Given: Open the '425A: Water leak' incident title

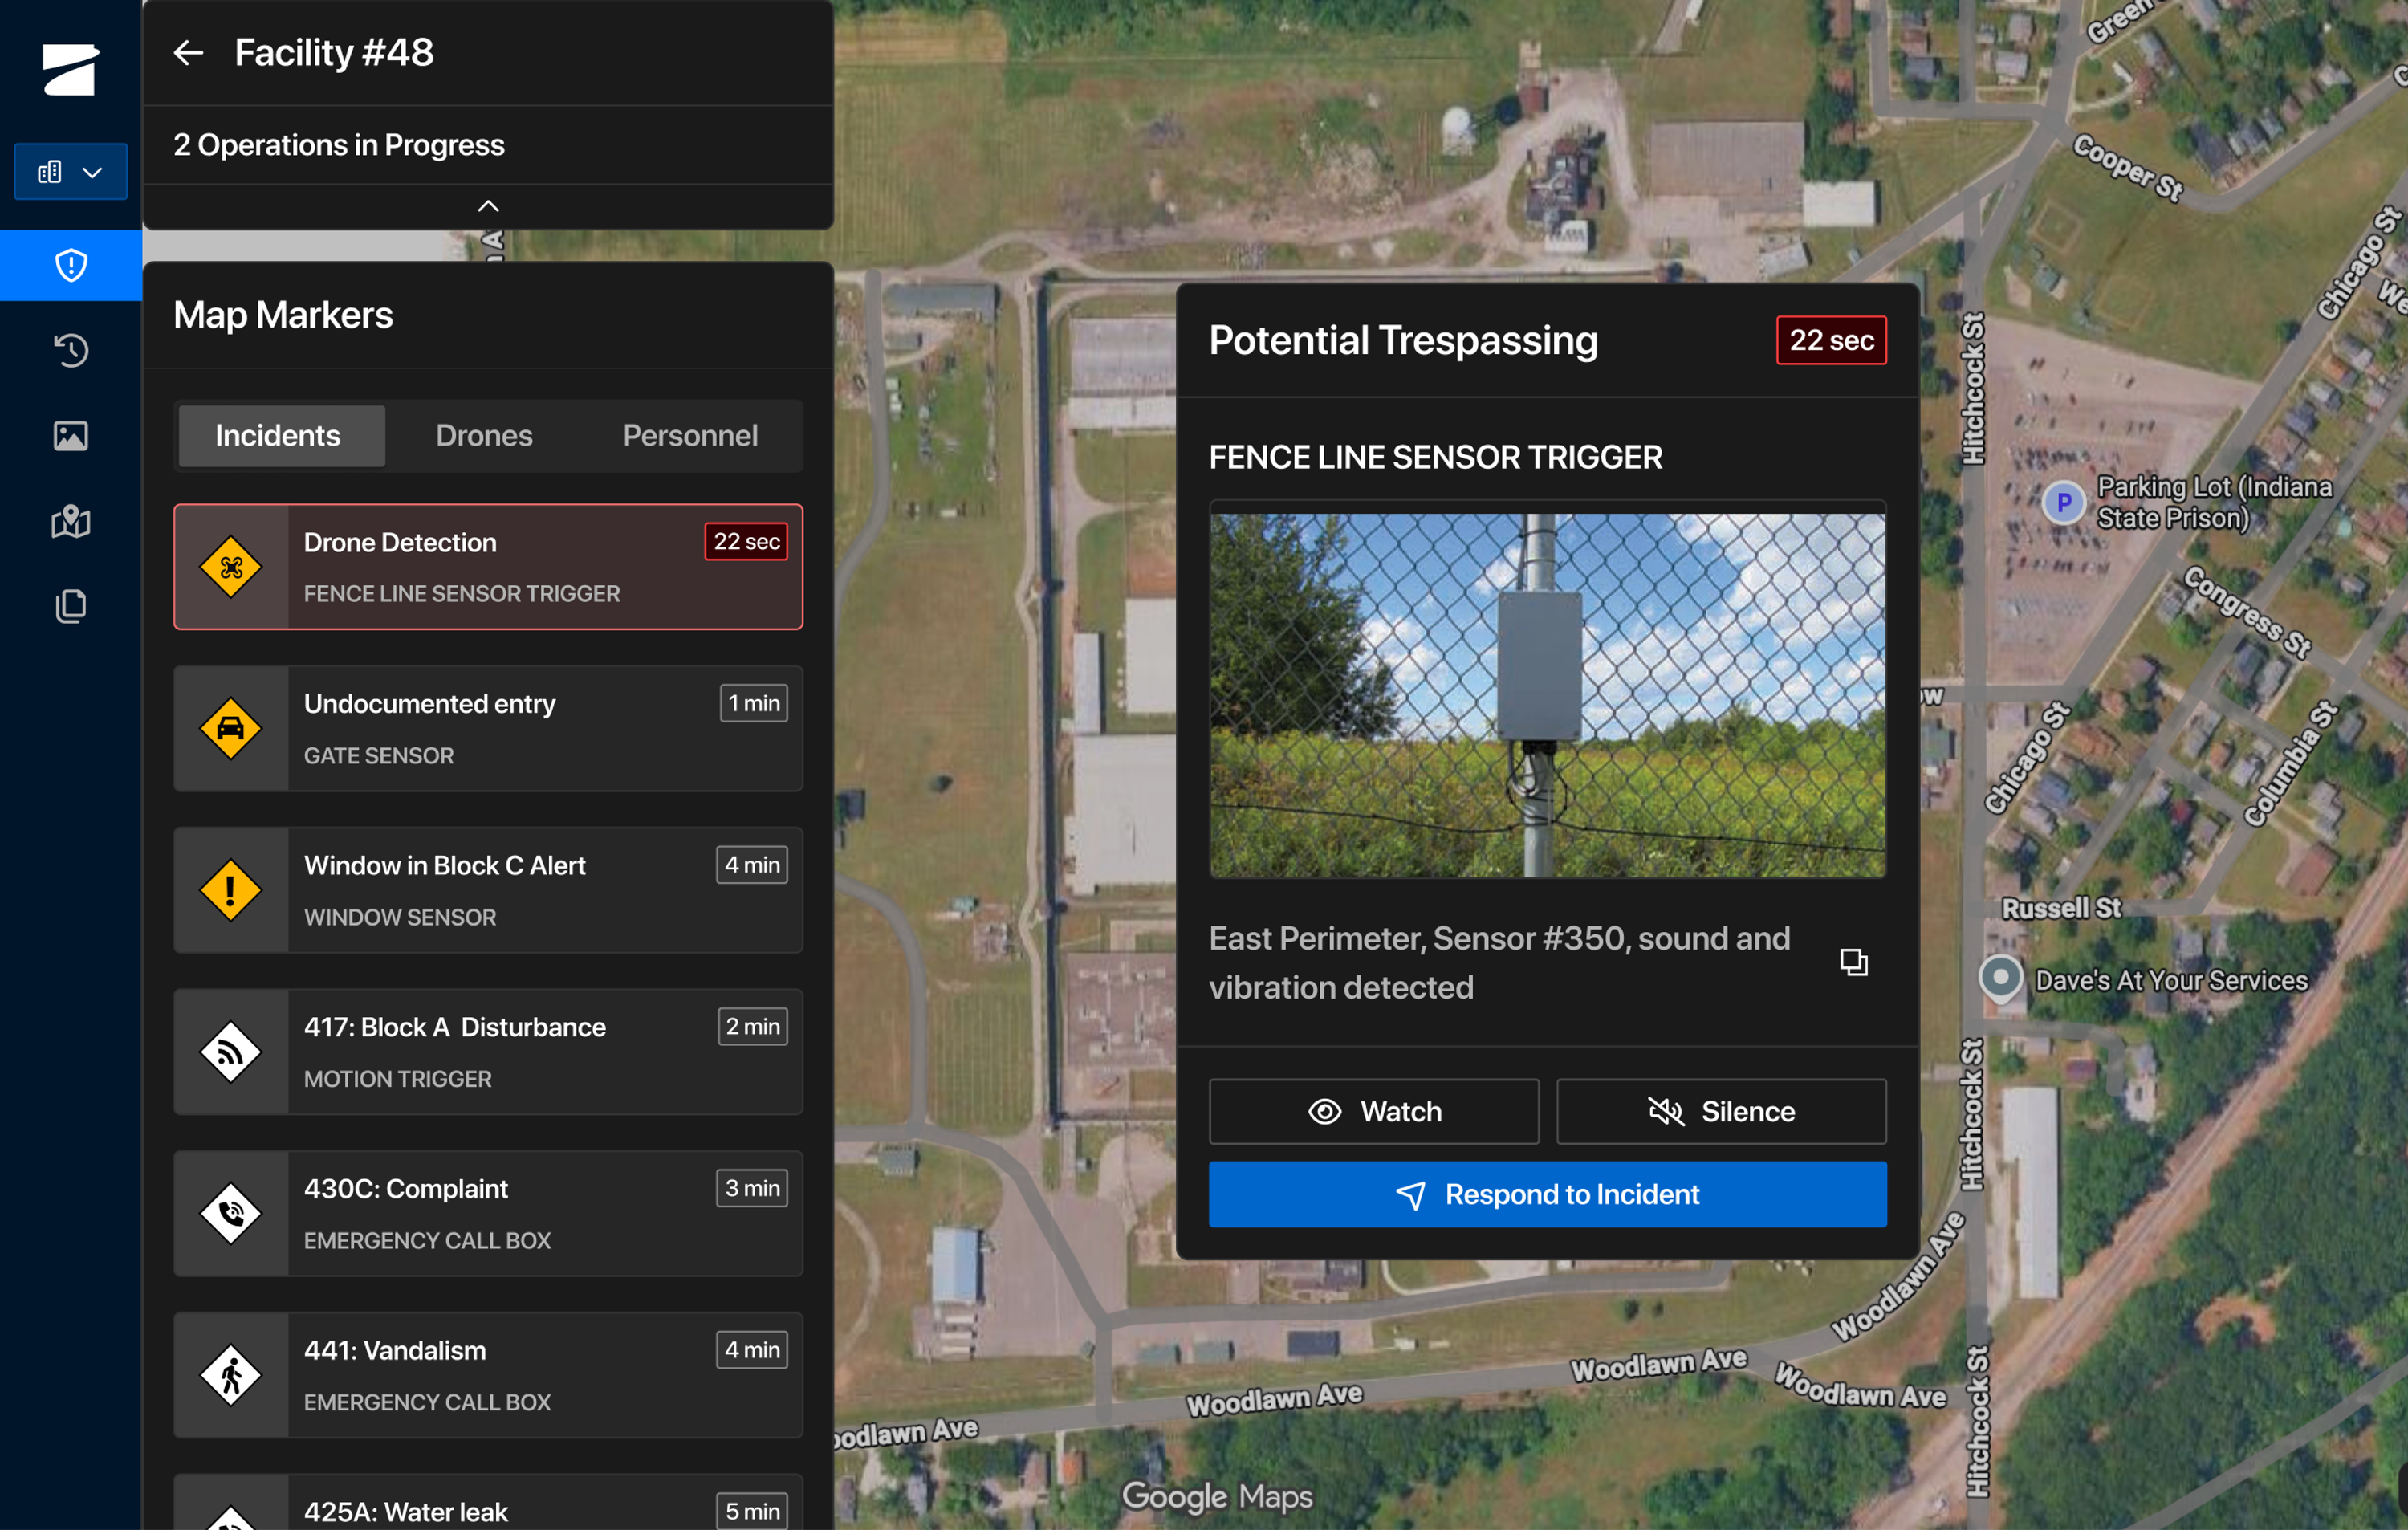Looking at the screenshot, I should click(x=406, y=1512).
